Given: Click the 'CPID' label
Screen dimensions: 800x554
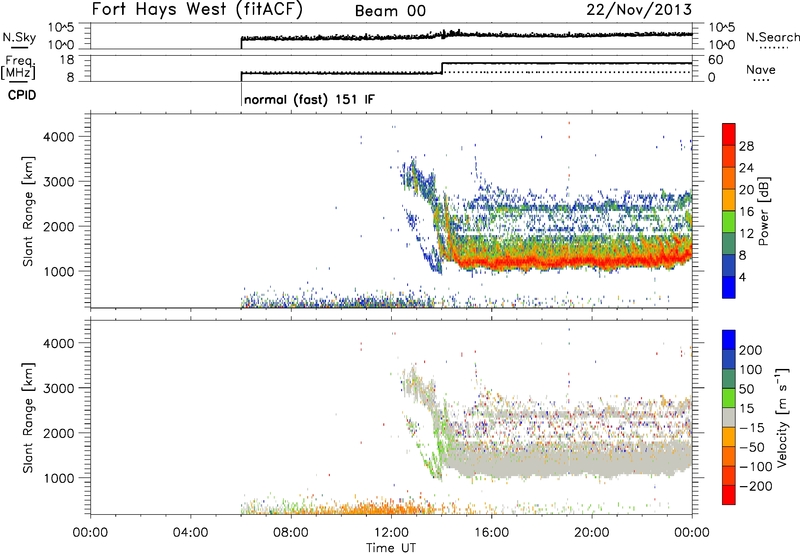Looking at the screenshot, I should point(22,95).
